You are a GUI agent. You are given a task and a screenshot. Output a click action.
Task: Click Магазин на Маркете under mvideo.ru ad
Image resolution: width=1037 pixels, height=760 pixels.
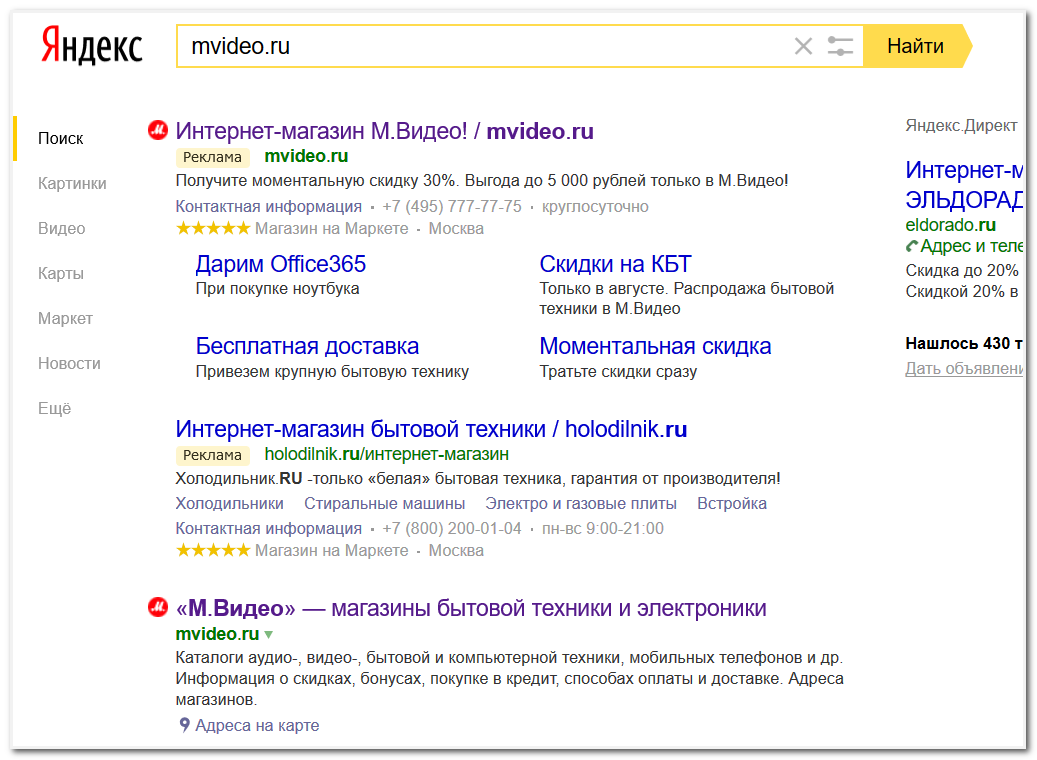click(332, 228)
